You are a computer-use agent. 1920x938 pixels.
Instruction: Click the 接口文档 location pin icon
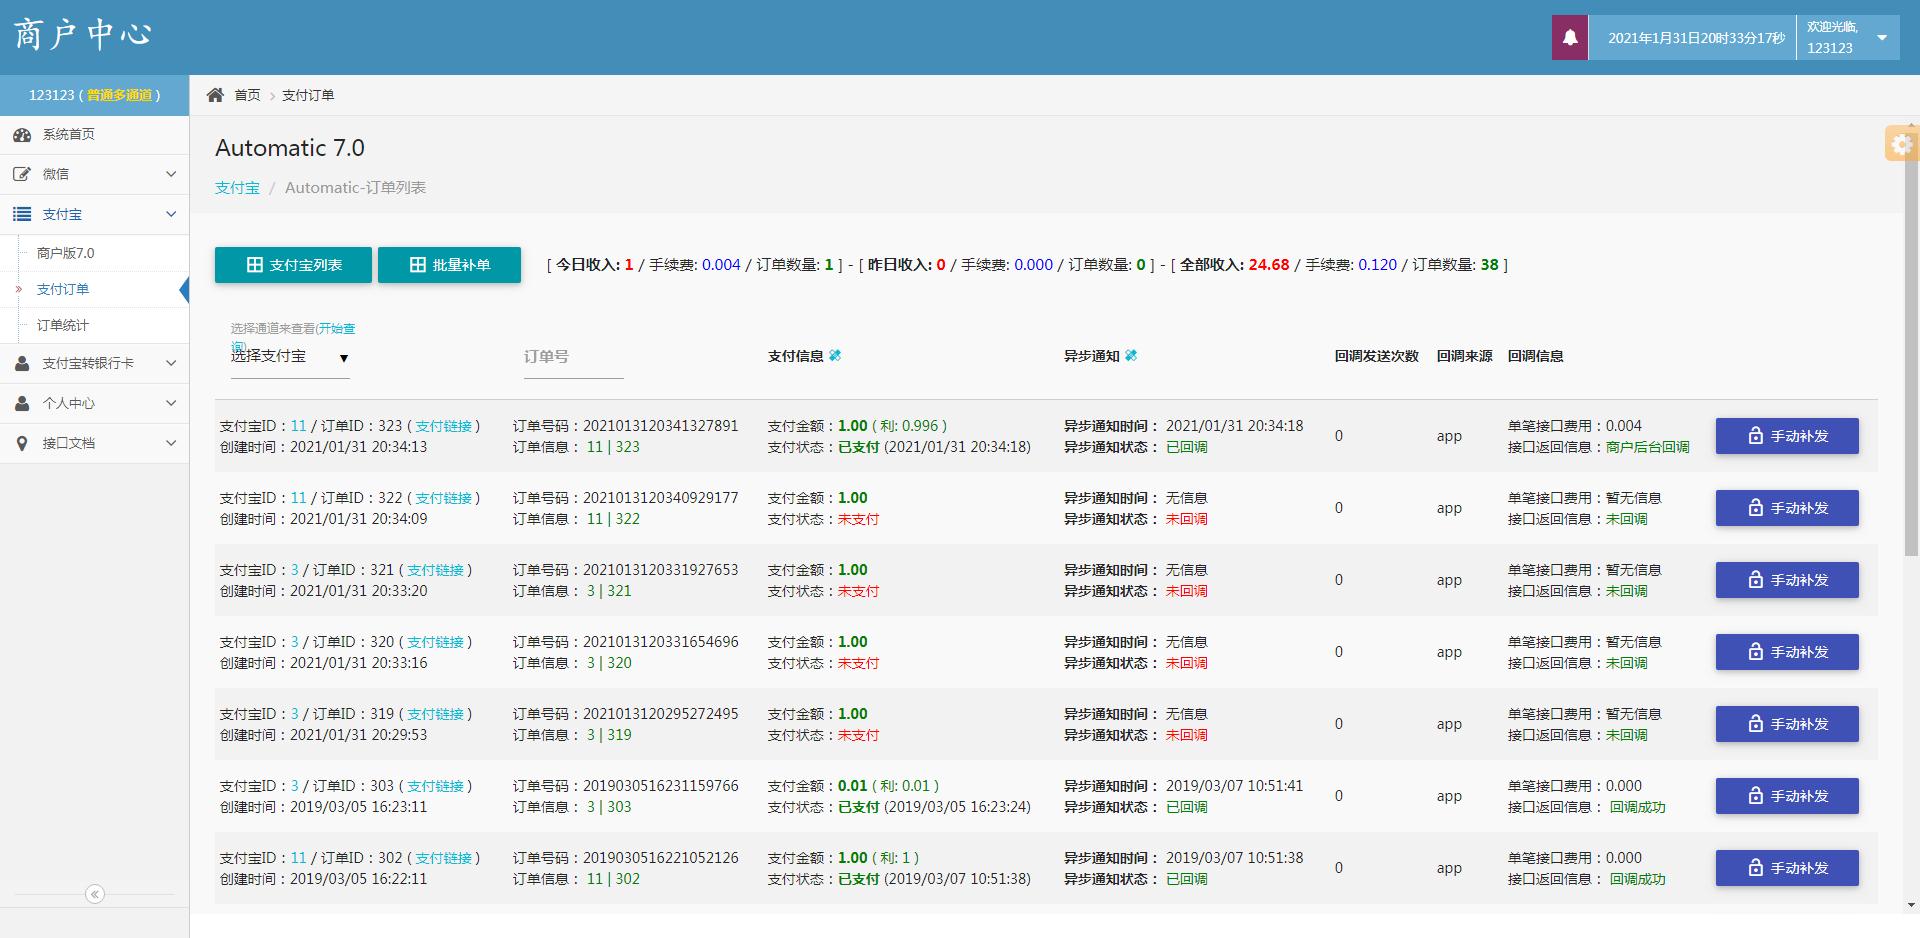click(22, 443)
